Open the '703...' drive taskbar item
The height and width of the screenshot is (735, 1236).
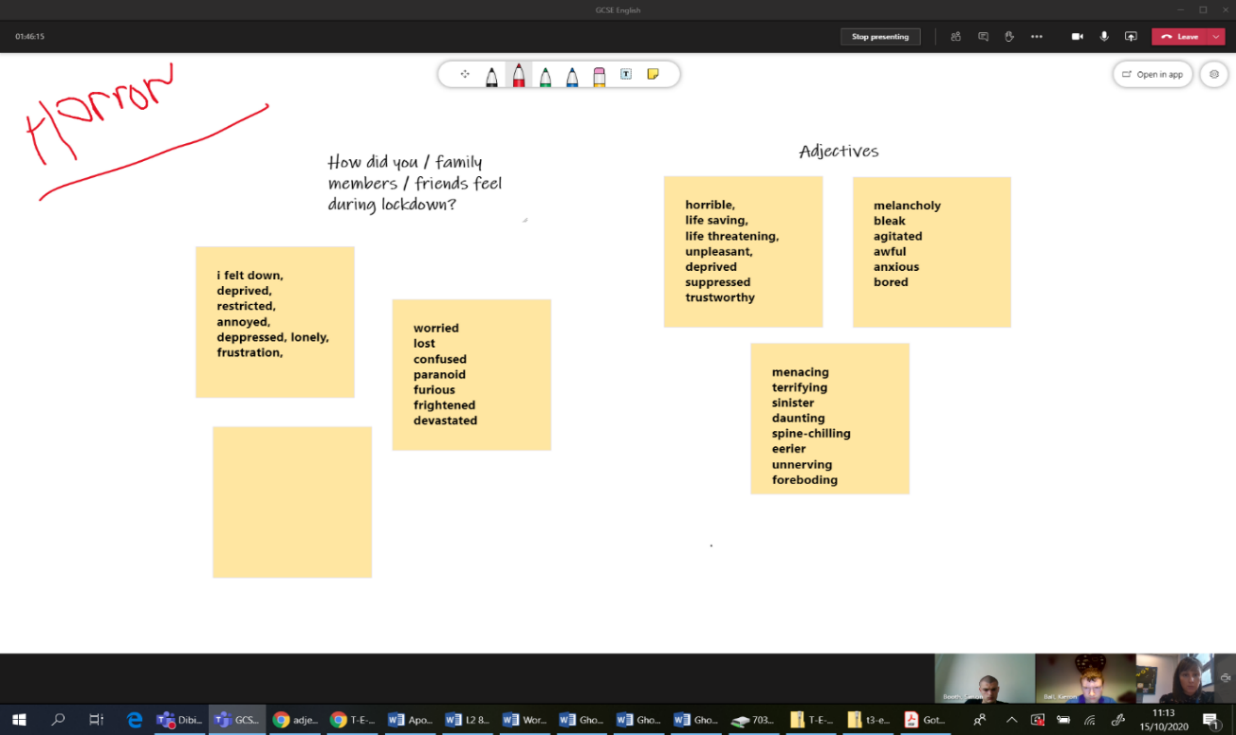754,720
